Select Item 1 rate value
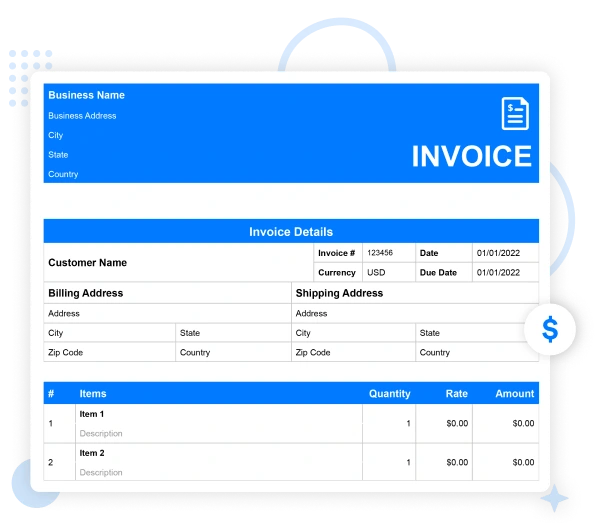The height and width of the screenshot is (523, 595). click(457, 423)
